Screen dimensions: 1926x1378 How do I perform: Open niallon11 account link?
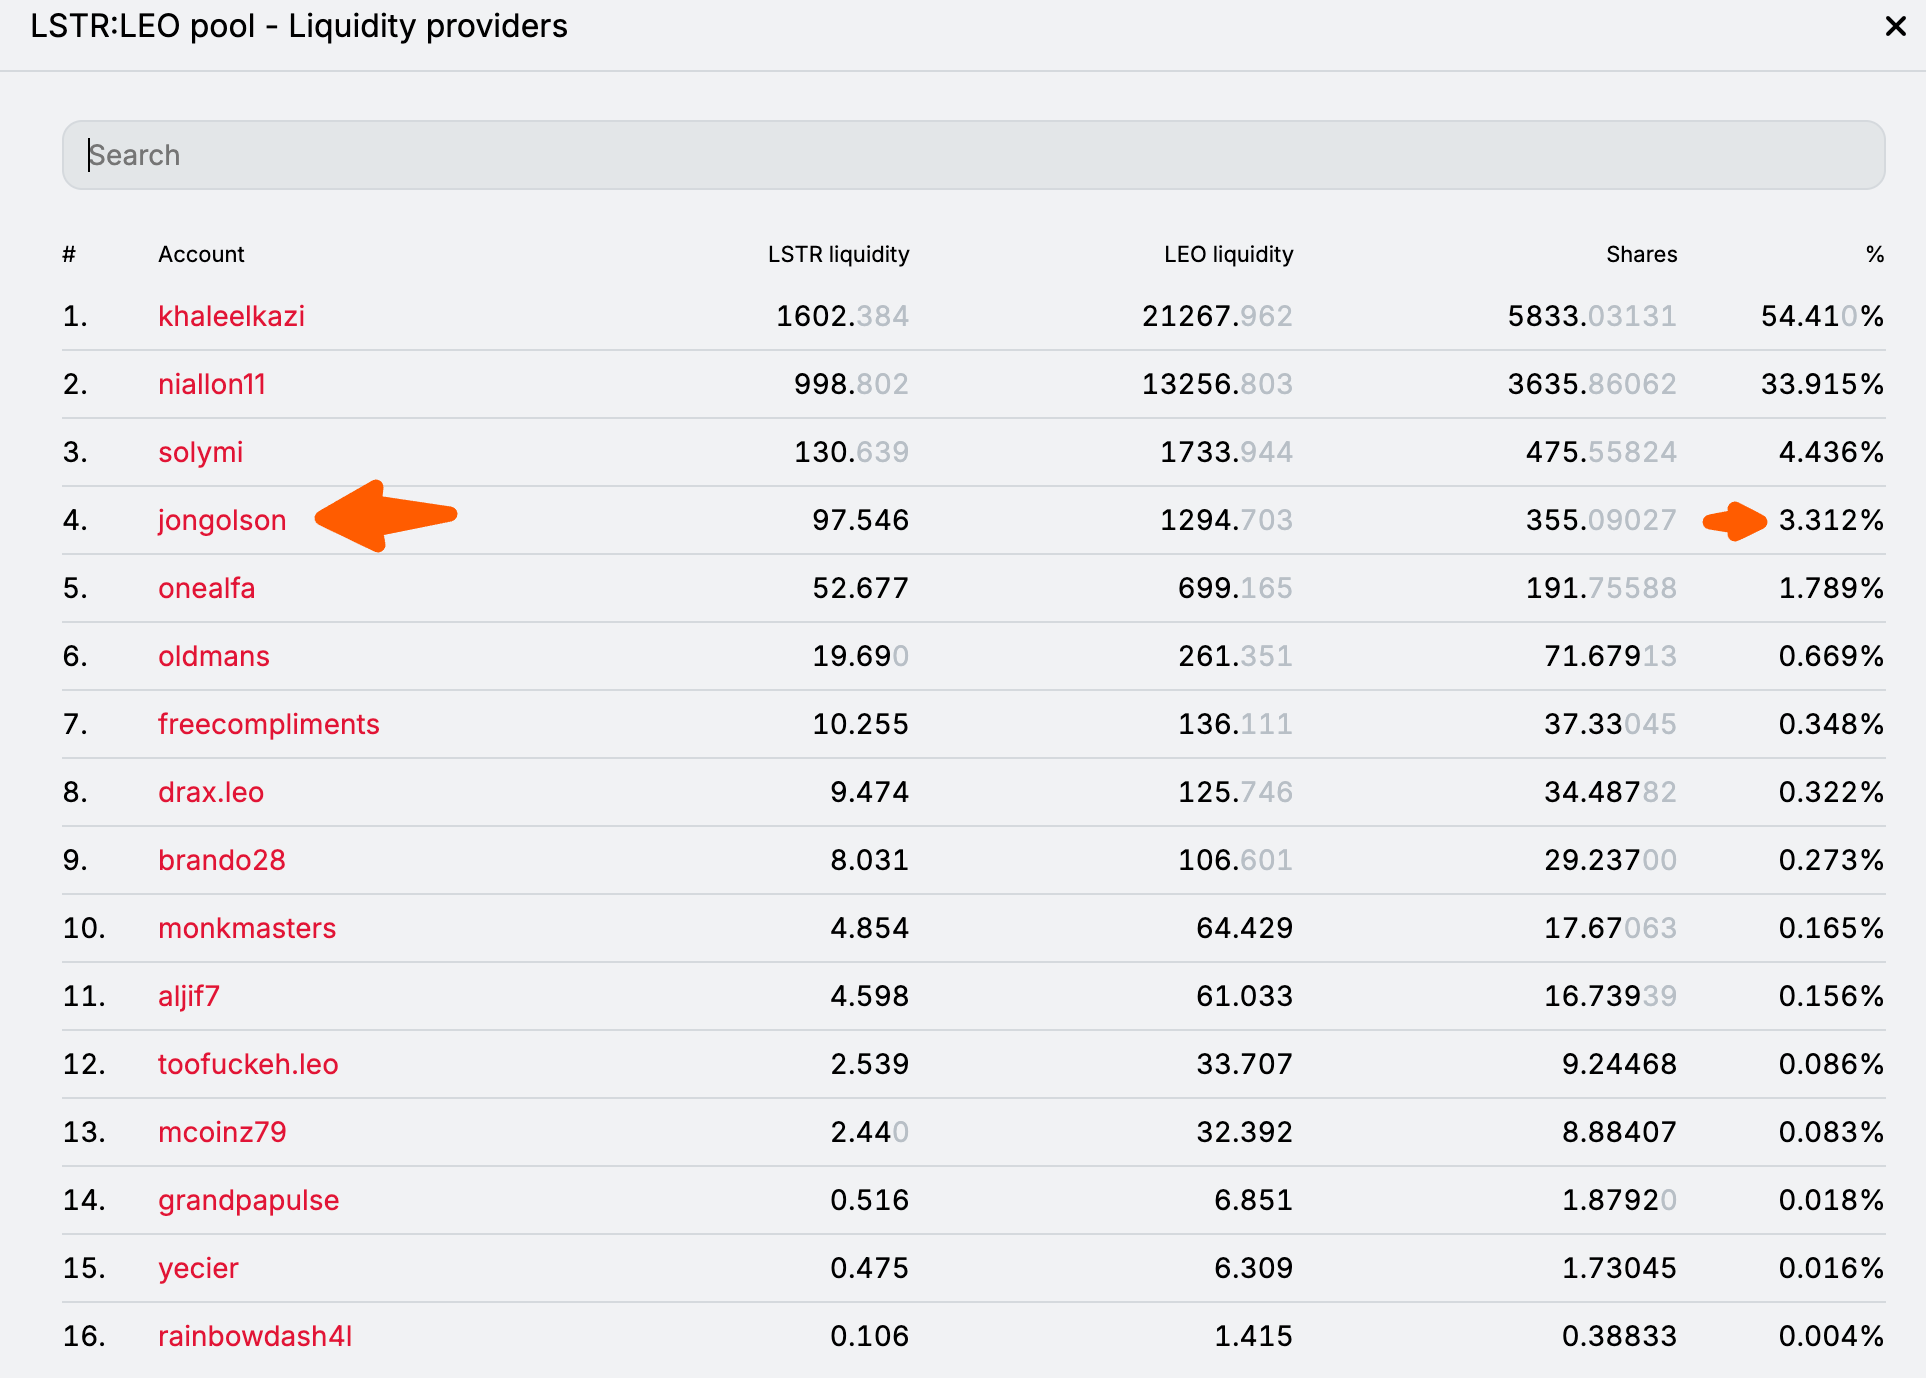pos(212,384)
